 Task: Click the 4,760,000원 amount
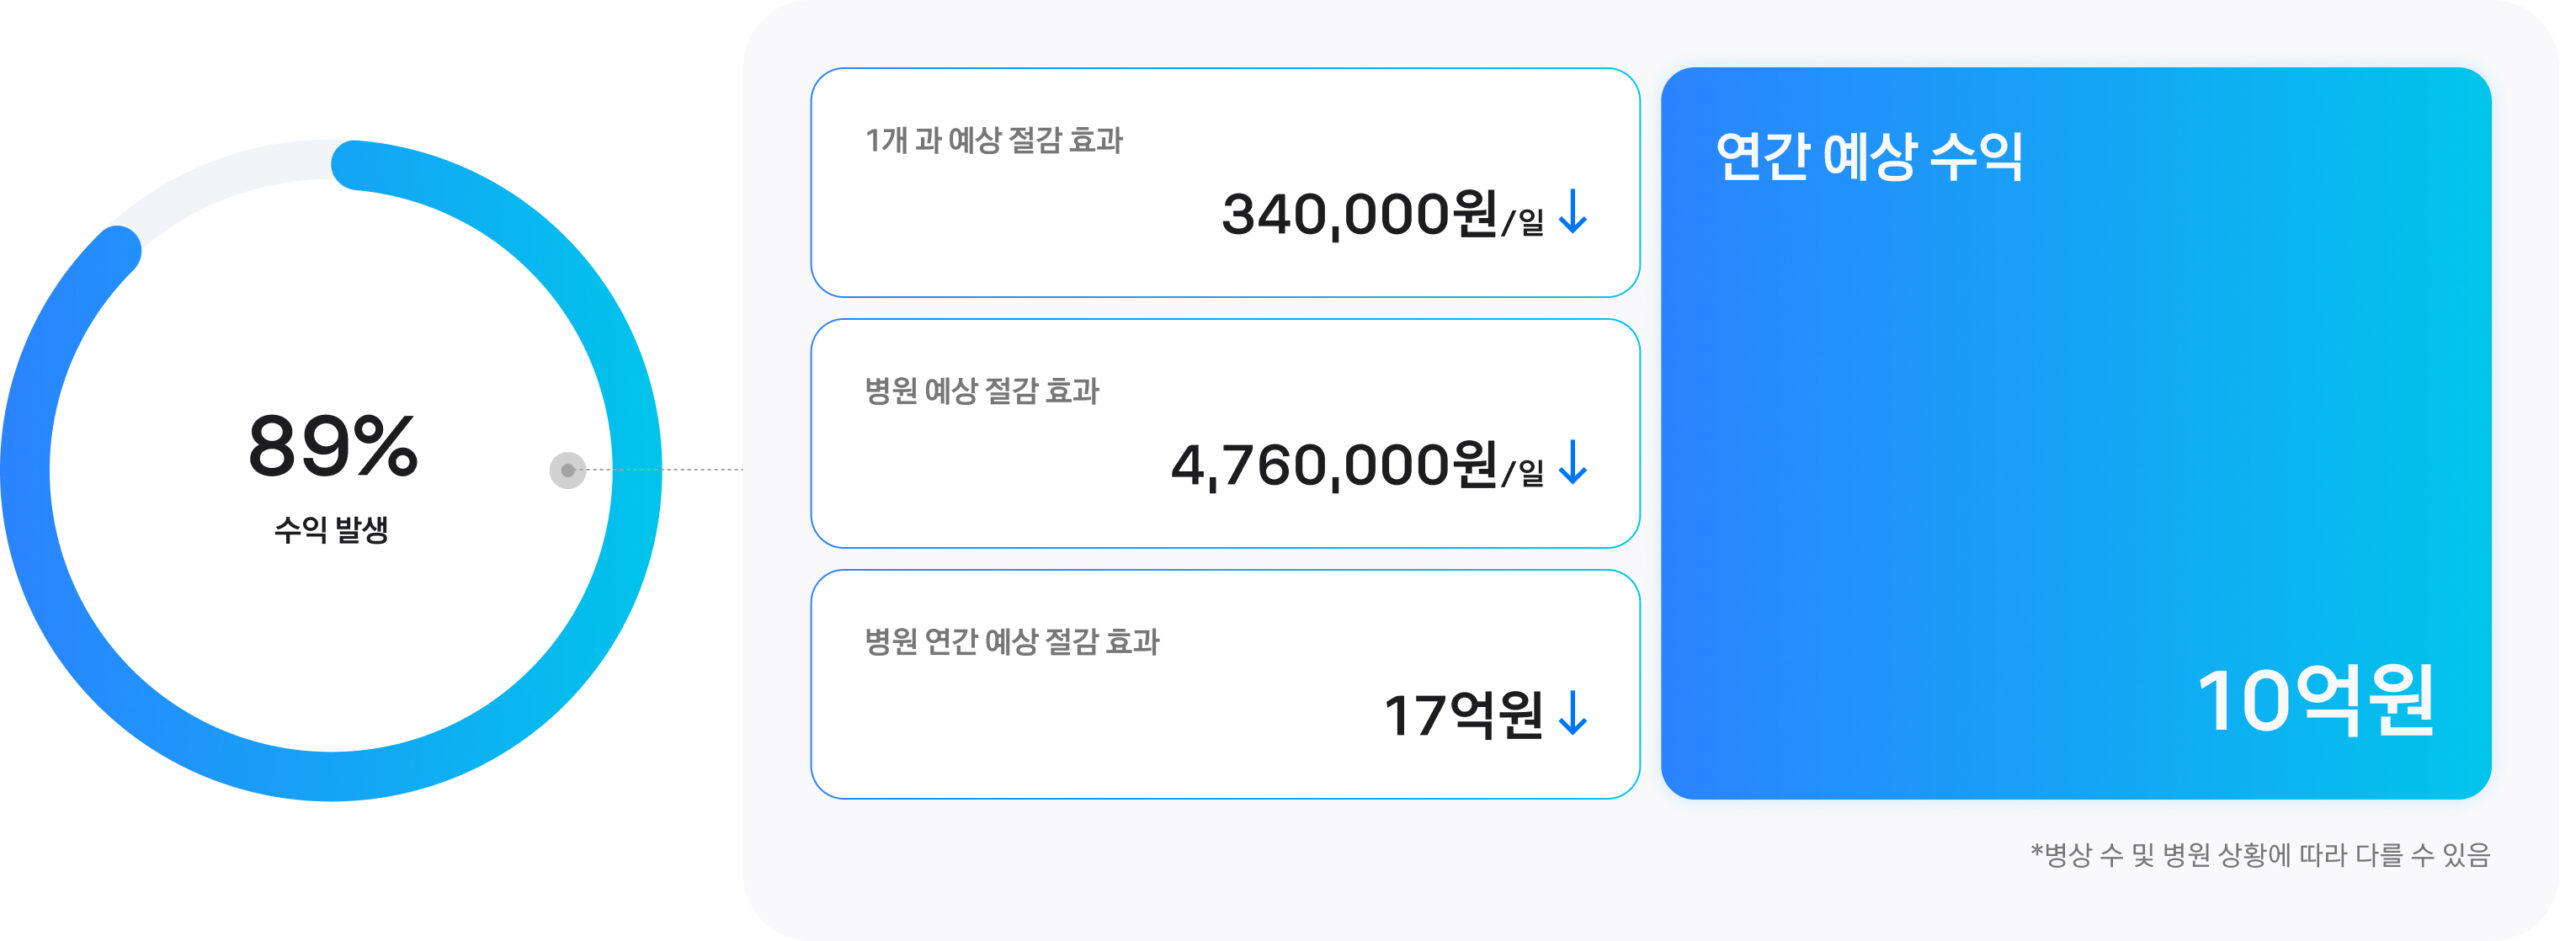tap(1334, 465)
